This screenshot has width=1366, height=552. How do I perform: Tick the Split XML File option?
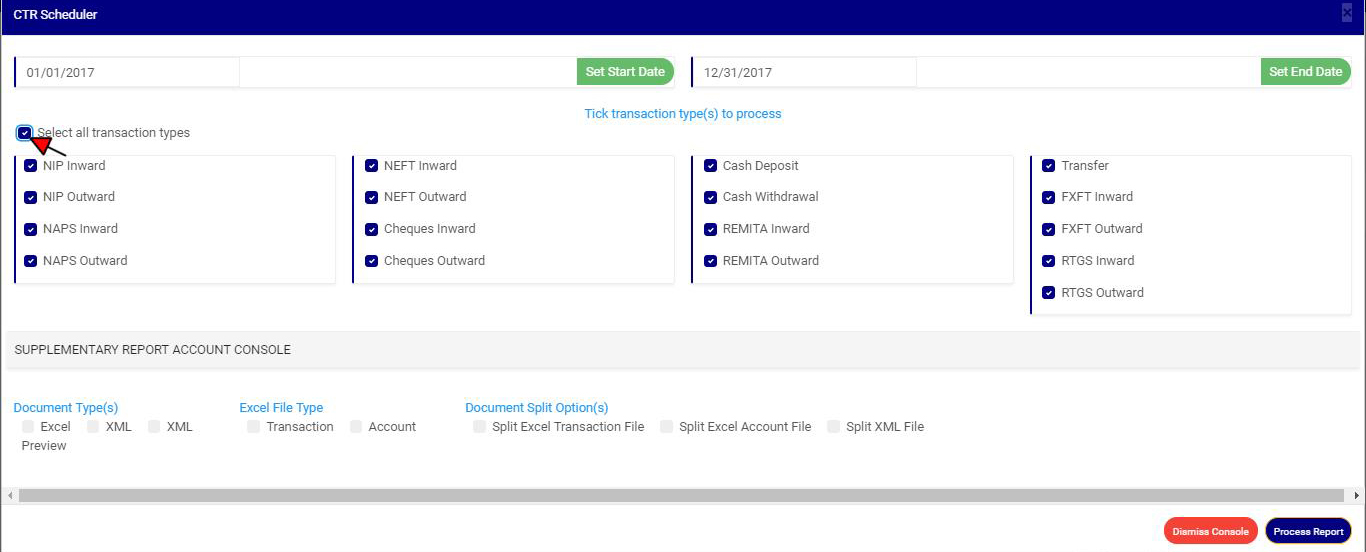pyautogui.click(x=833, y=427)
